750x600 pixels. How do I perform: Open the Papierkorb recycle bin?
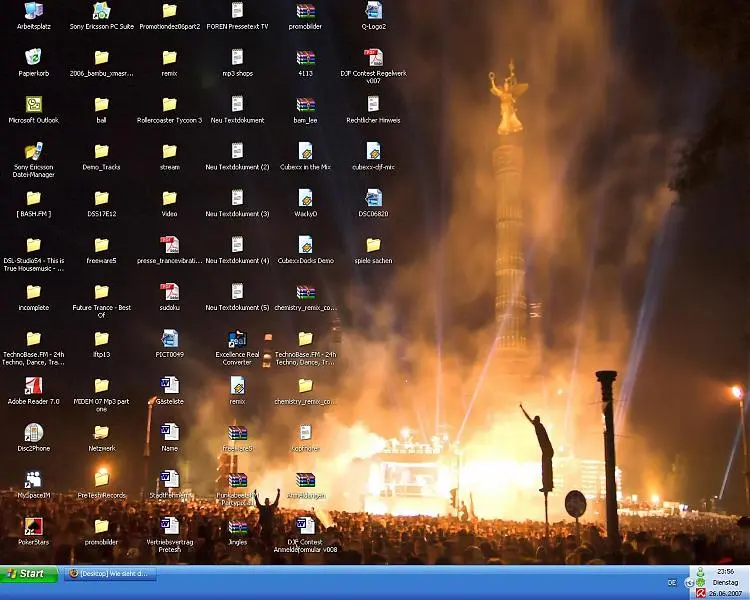pyautogui.click(x=33, y=57)
